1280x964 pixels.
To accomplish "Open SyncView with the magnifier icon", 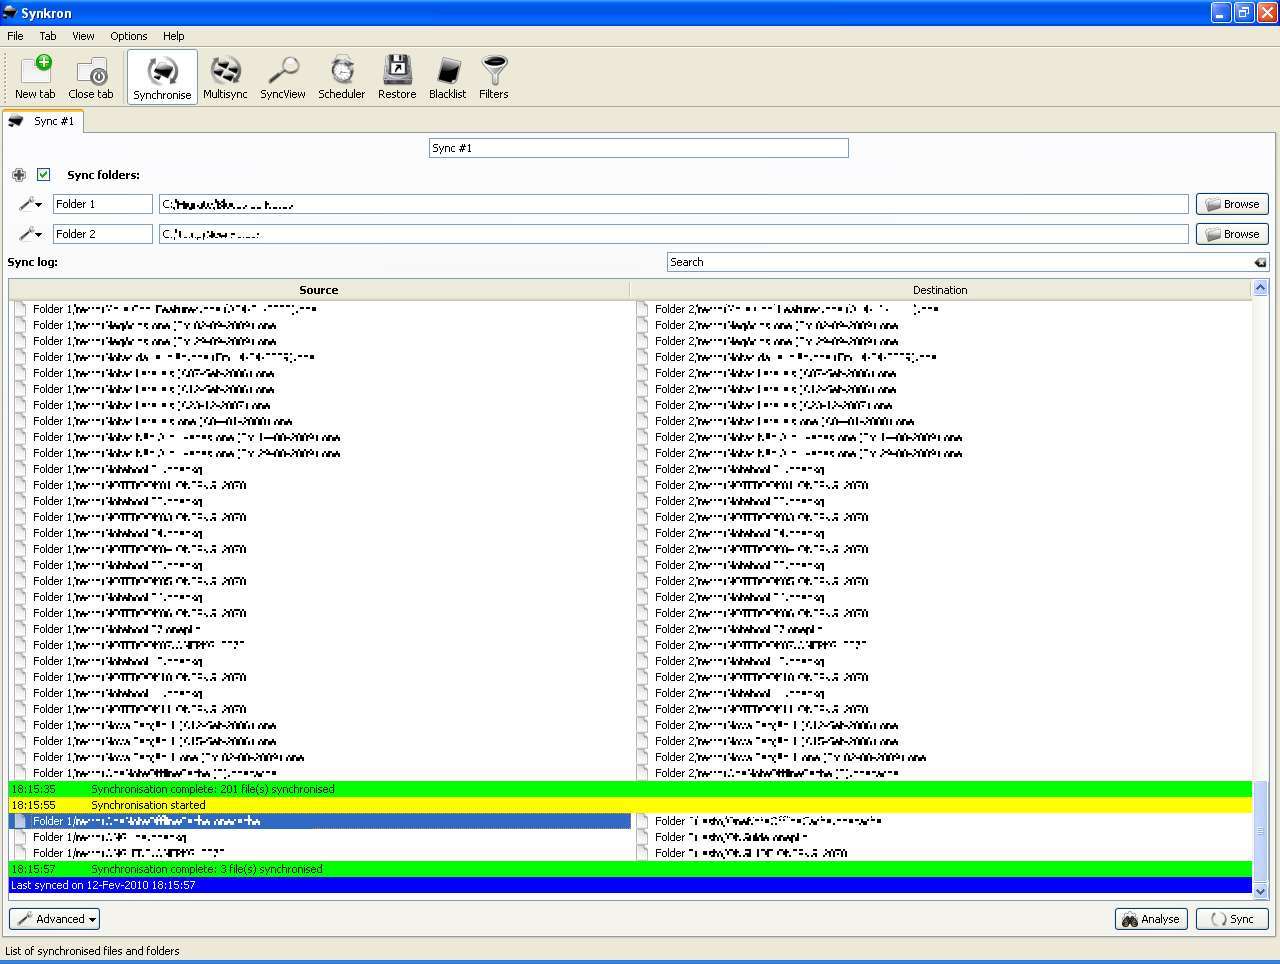I will [283, 77].
